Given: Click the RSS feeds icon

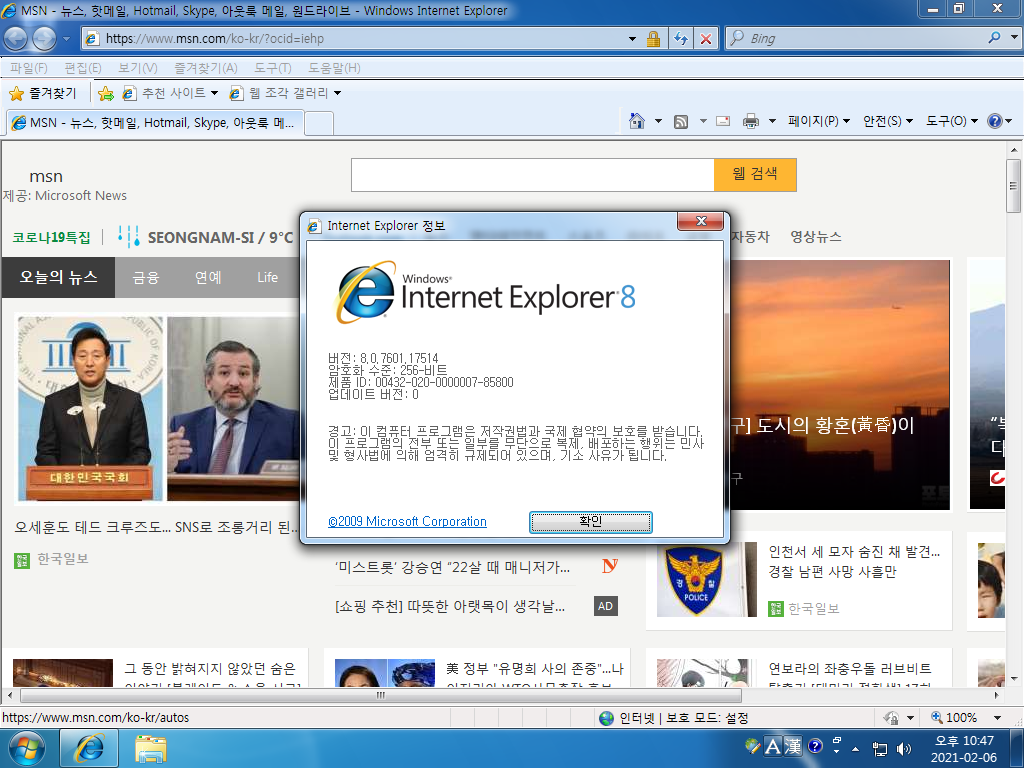Looking at the screenshot, I should 681,121.
